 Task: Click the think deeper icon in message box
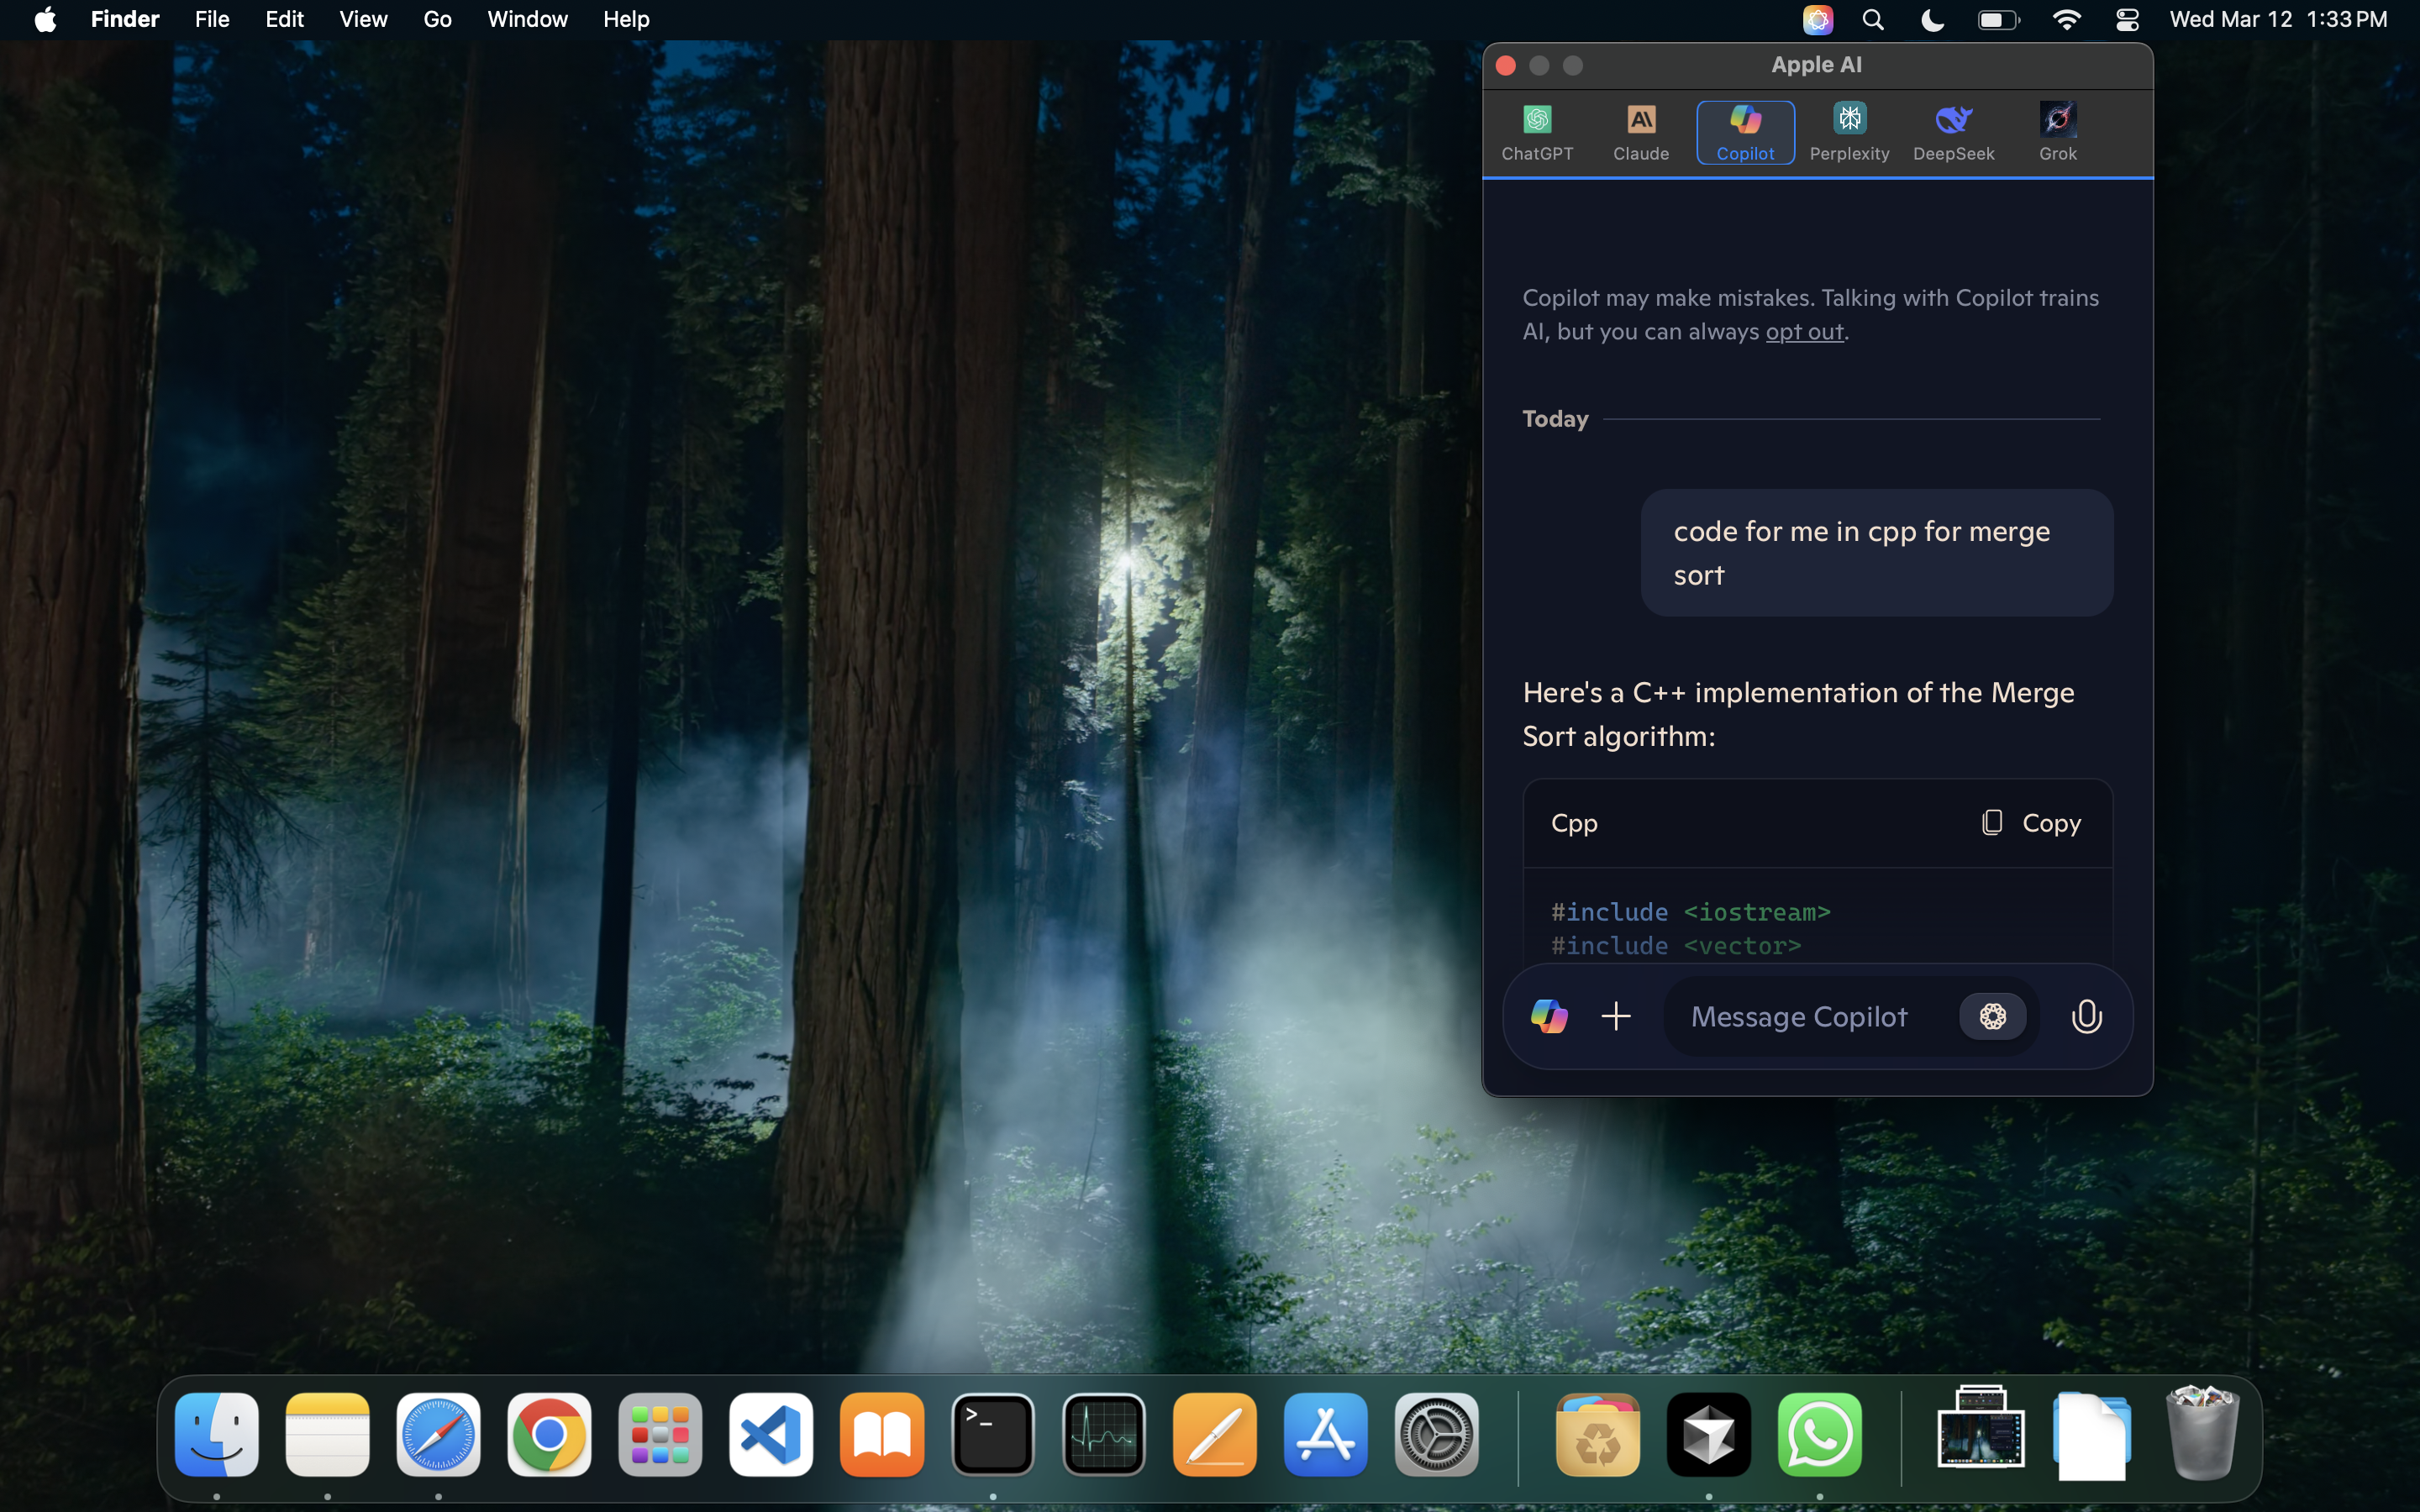pos(1992,1017)
